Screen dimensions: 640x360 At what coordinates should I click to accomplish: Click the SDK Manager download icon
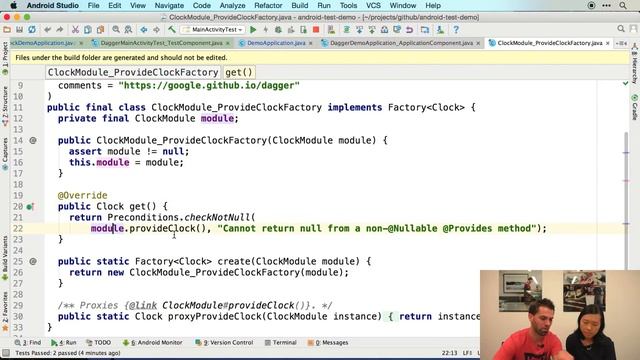pyautogui.click(x=440, y=29)
